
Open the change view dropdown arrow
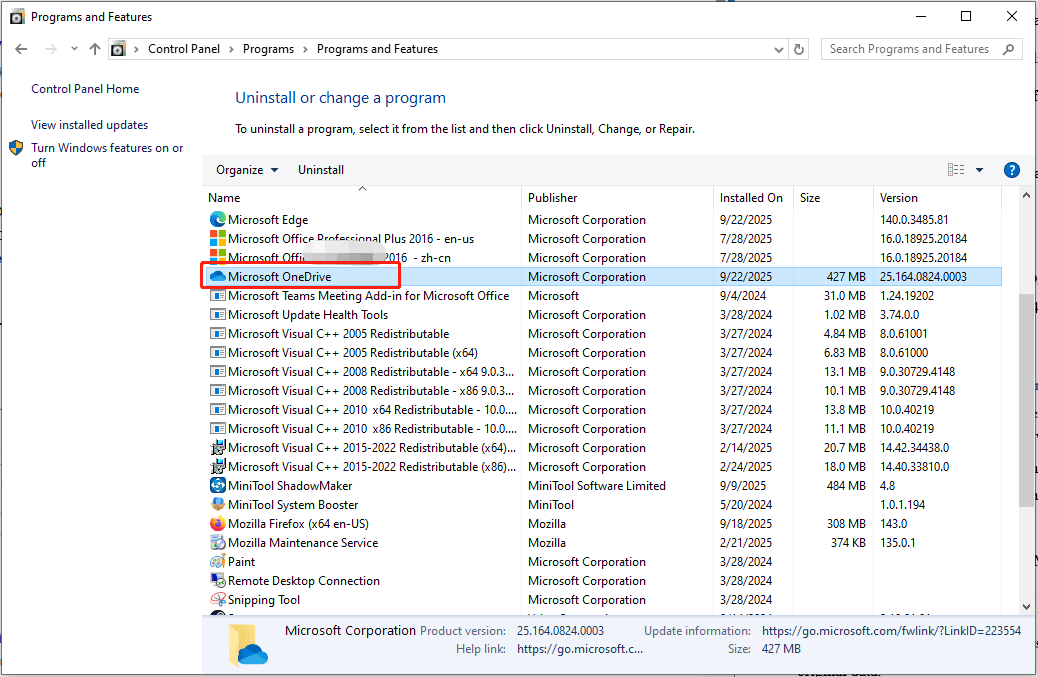[978, 169]
